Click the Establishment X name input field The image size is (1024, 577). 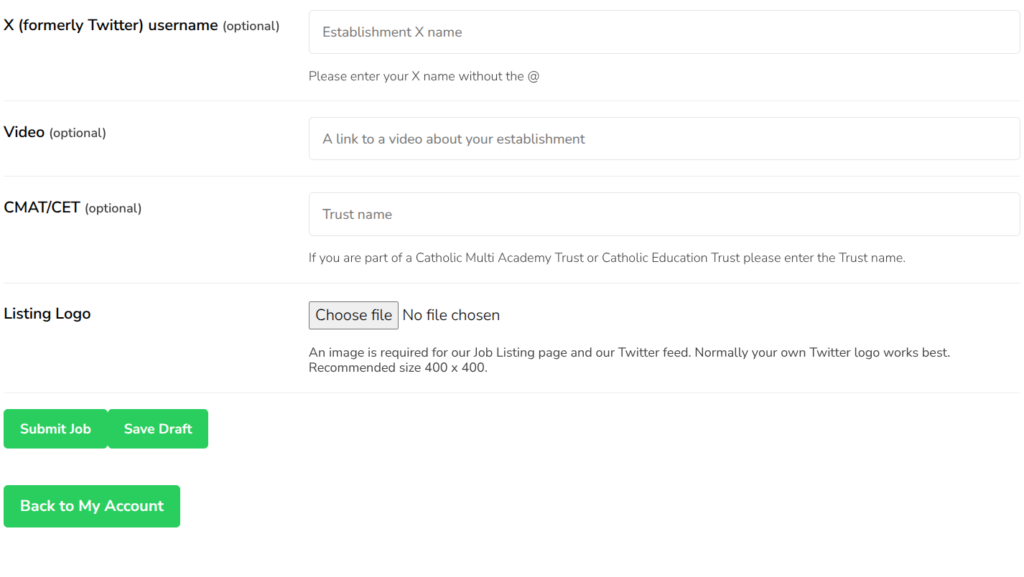point(664,32)
